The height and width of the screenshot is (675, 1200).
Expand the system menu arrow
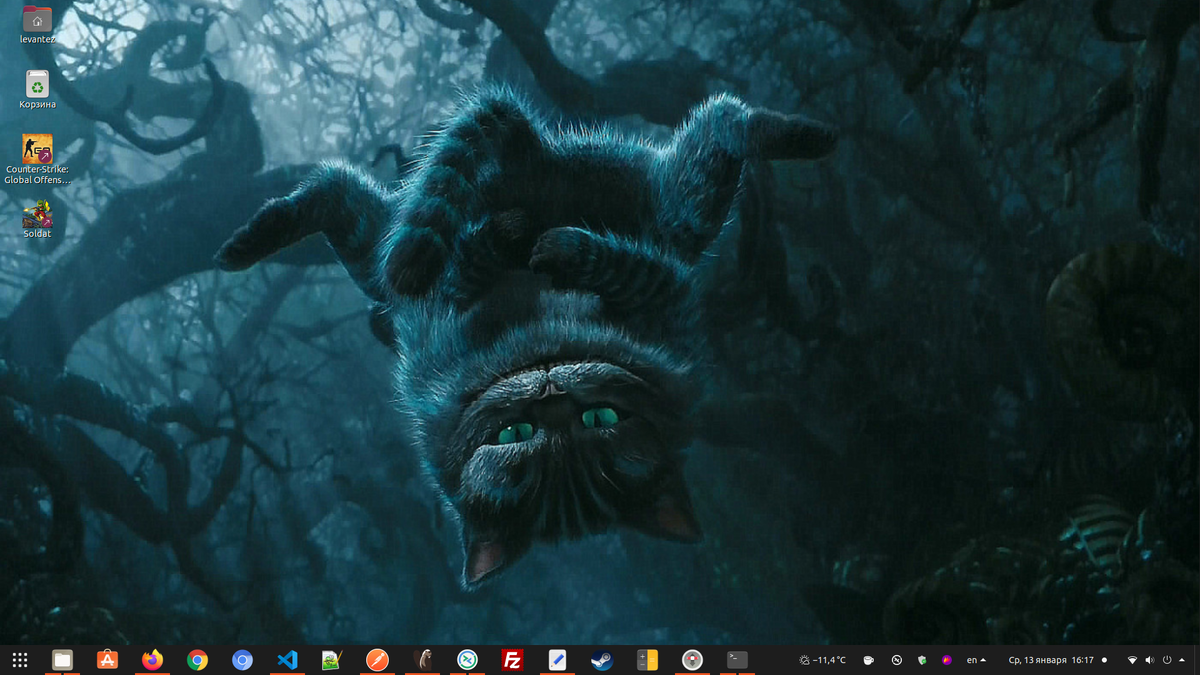pos(1183,660)
